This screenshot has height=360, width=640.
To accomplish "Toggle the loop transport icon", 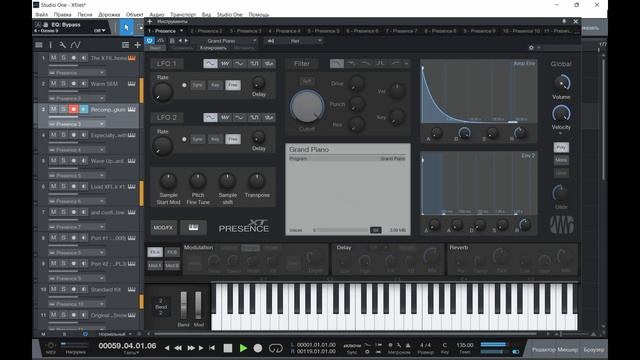I will (276, 348).
